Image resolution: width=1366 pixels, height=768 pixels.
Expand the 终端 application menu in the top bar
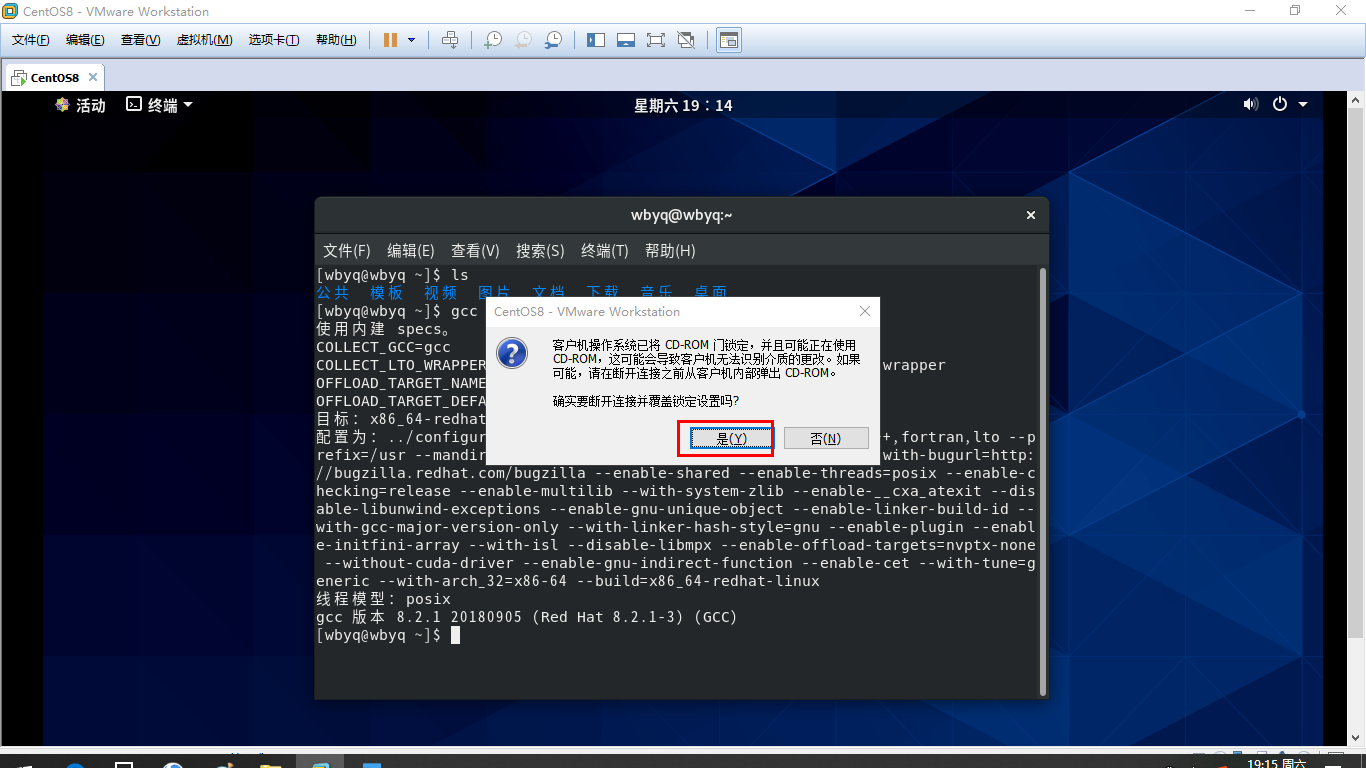point(159,105)
